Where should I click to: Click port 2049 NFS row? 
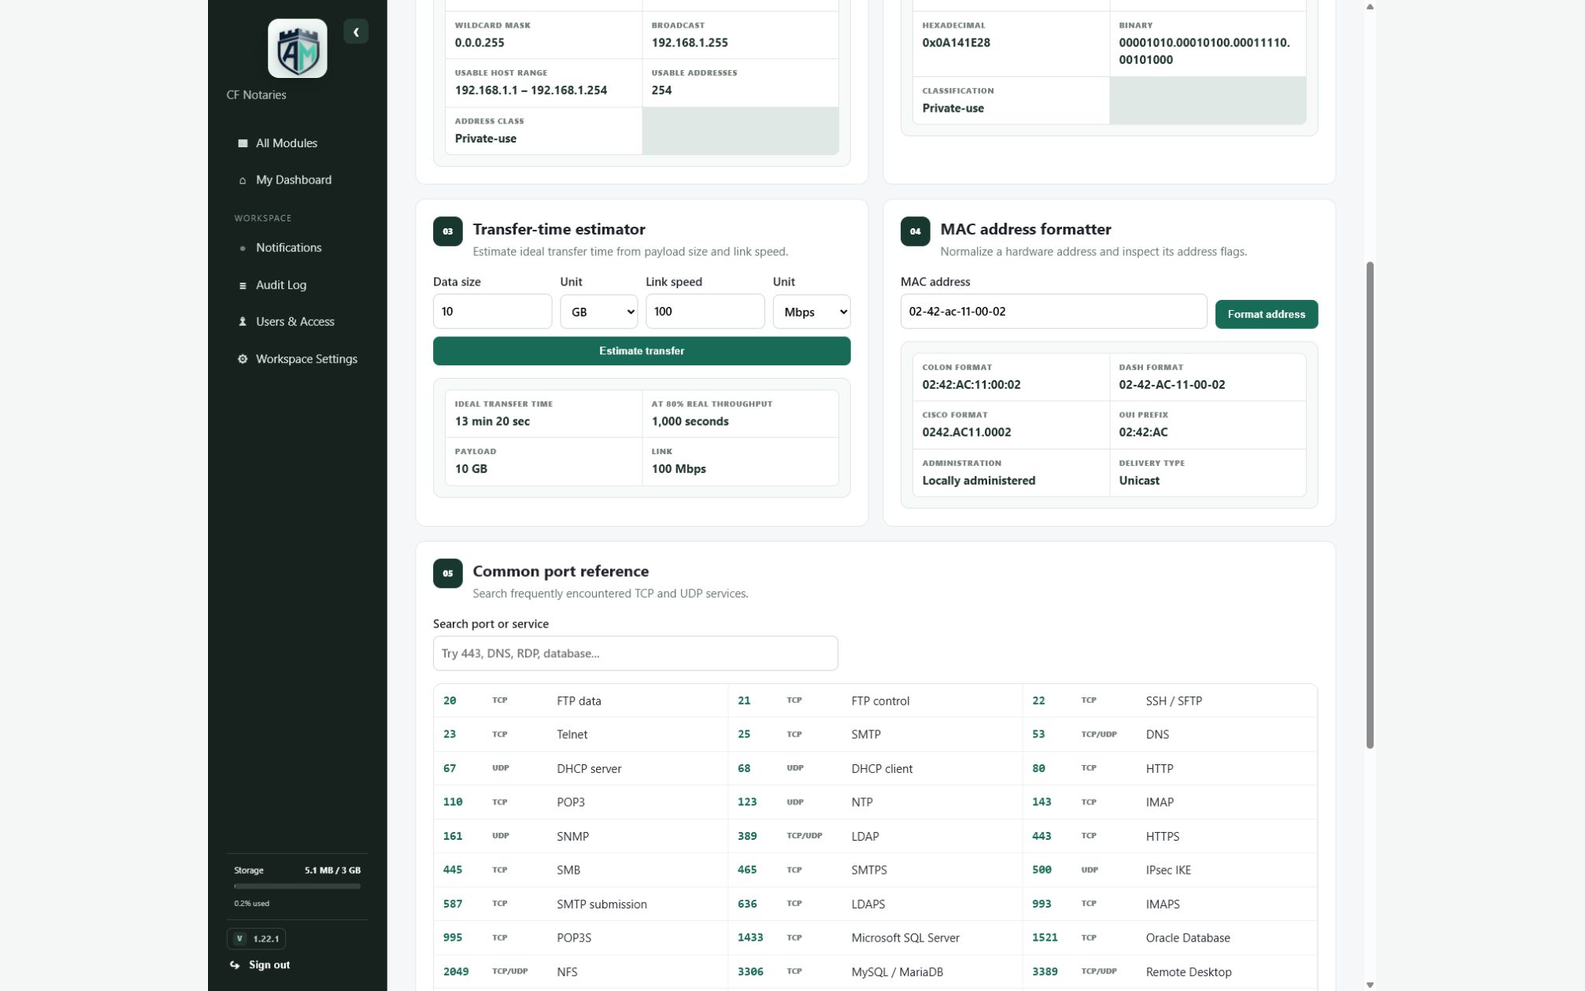581,973
